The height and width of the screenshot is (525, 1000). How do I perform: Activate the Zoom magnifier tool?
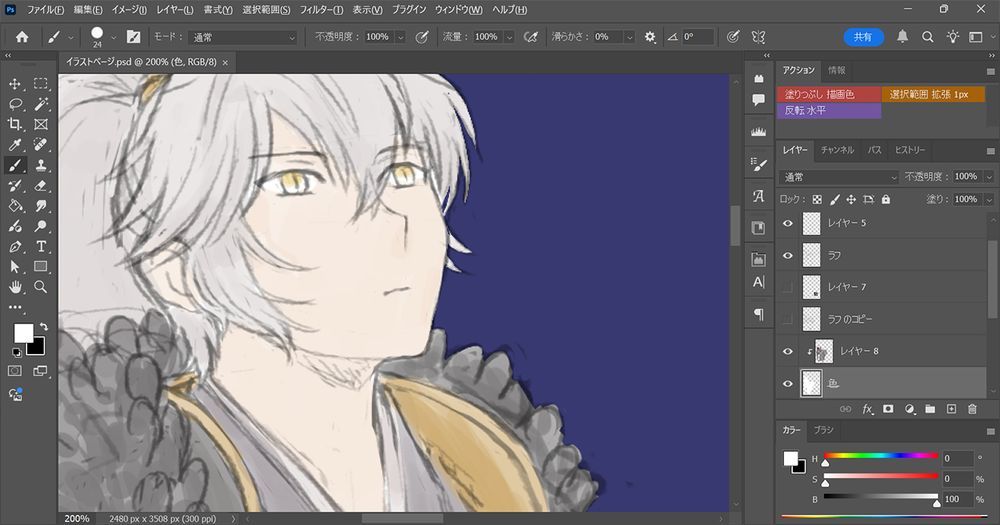[41, 287]
